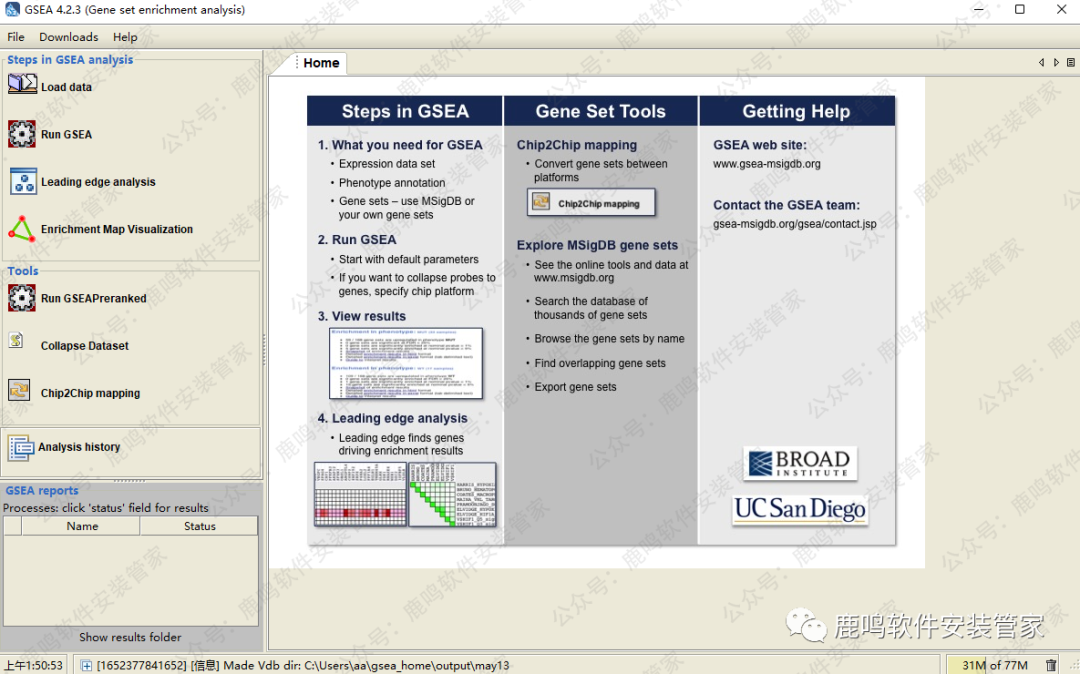Click the 'Steps in GSEA' header

point(405,111)
